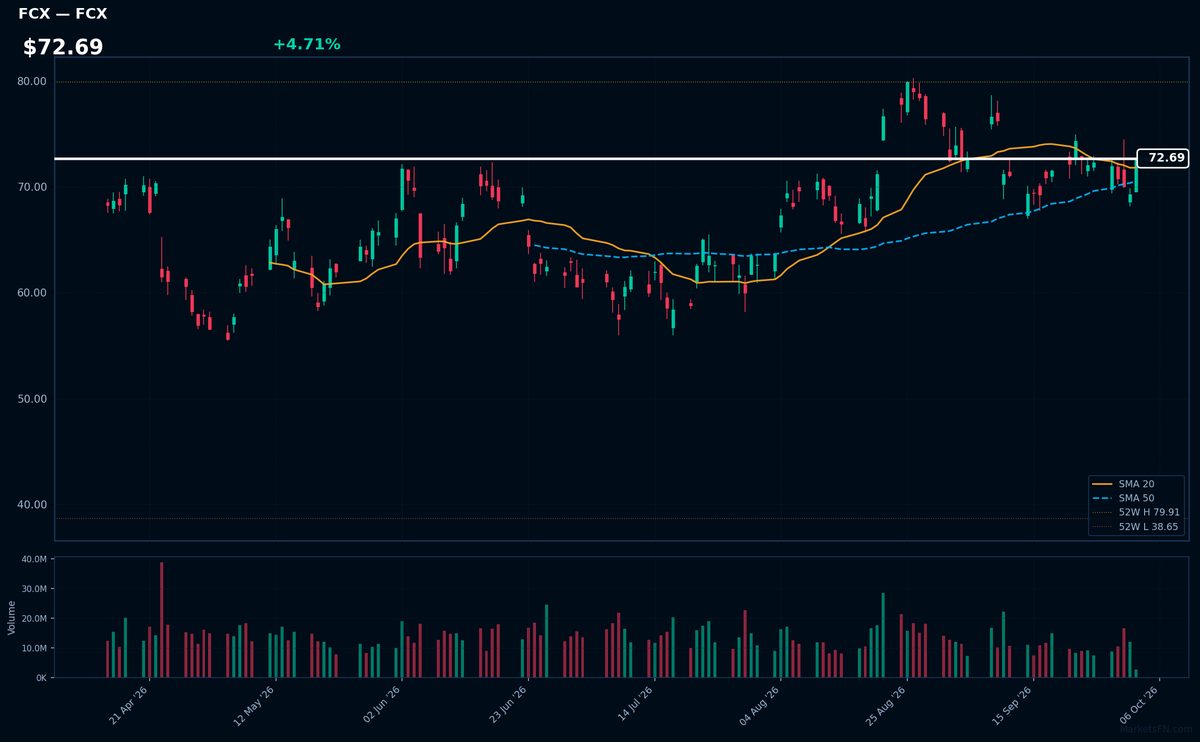1200x742 pixels.
Task: Click the 10.0M volume axis label
Action: pyautogui.click(x=35, y=648)
